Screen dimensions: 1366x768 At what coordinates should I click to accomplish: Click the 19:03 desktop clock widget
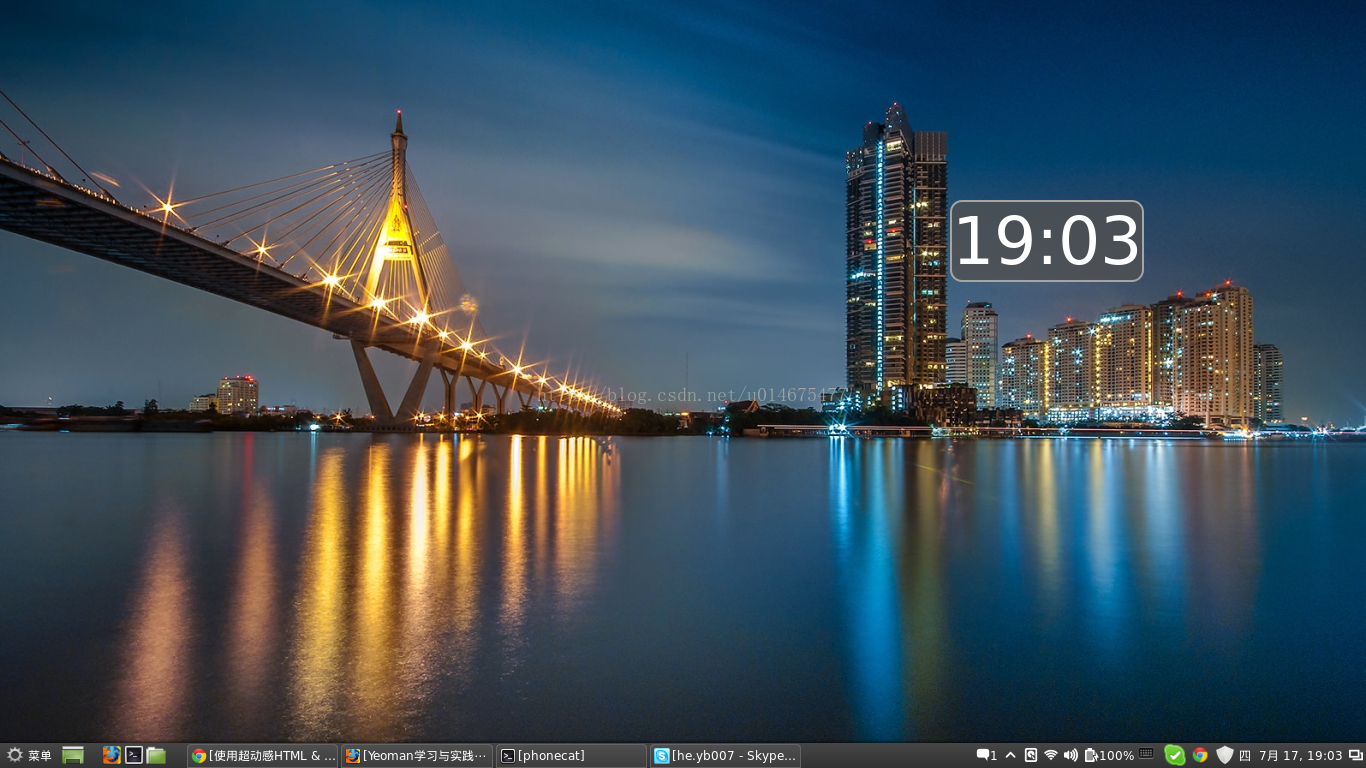1046,241
